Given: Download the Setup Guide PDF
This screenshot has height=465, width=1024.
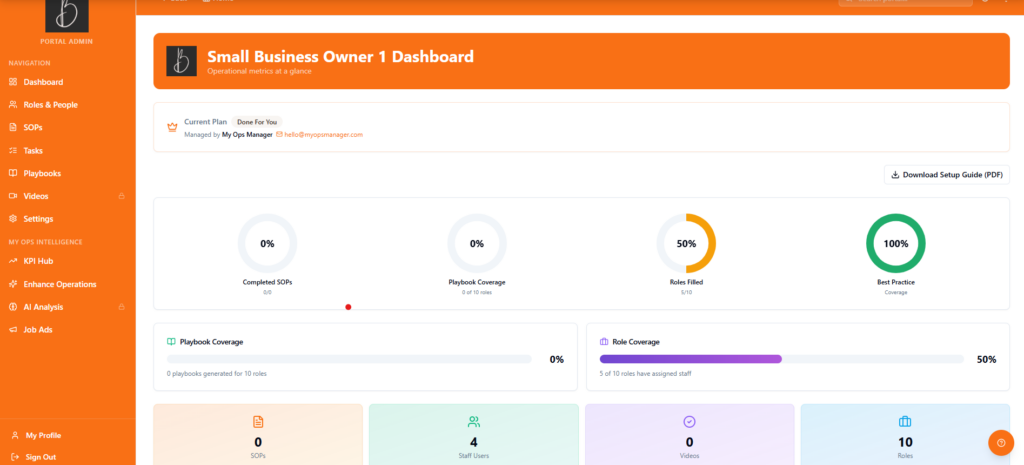Looking at the screenshot, I should point(946,175).
